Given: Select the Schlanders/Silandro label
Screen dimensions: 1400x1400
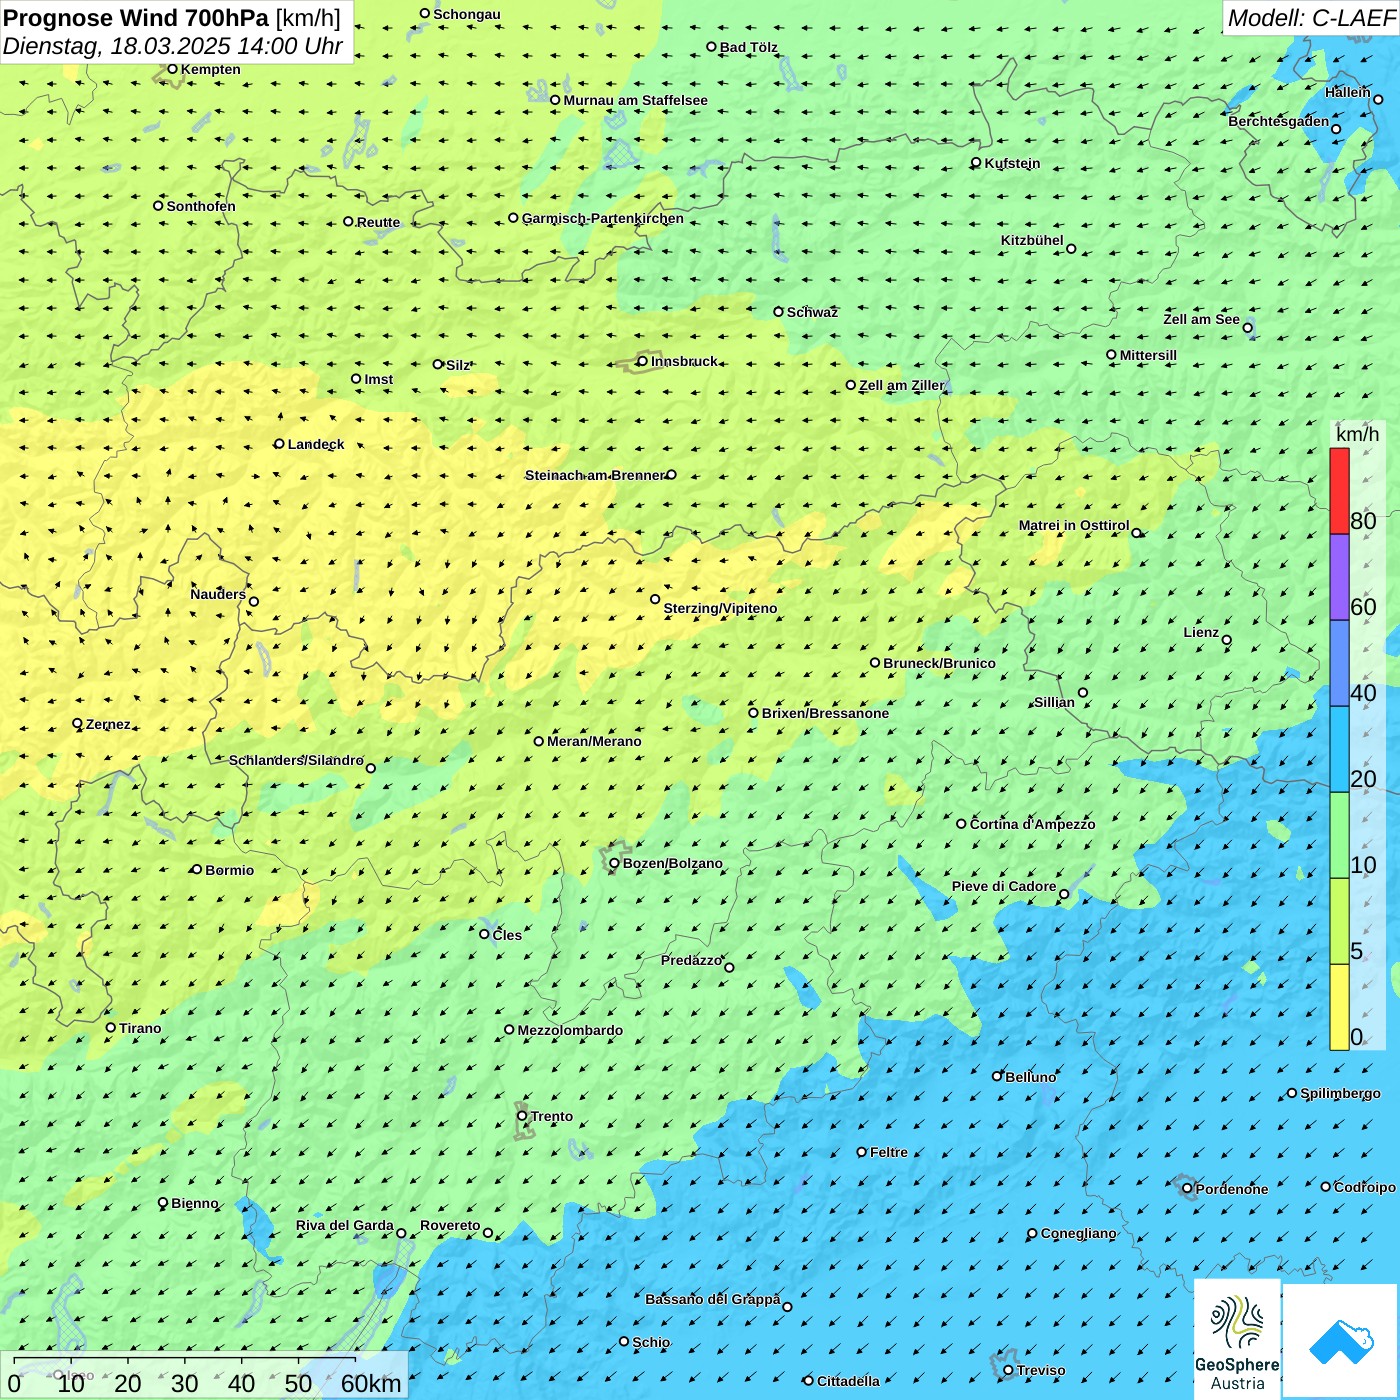Looking at the screenshot, I should pyautogui.click(x=296, y=760).
